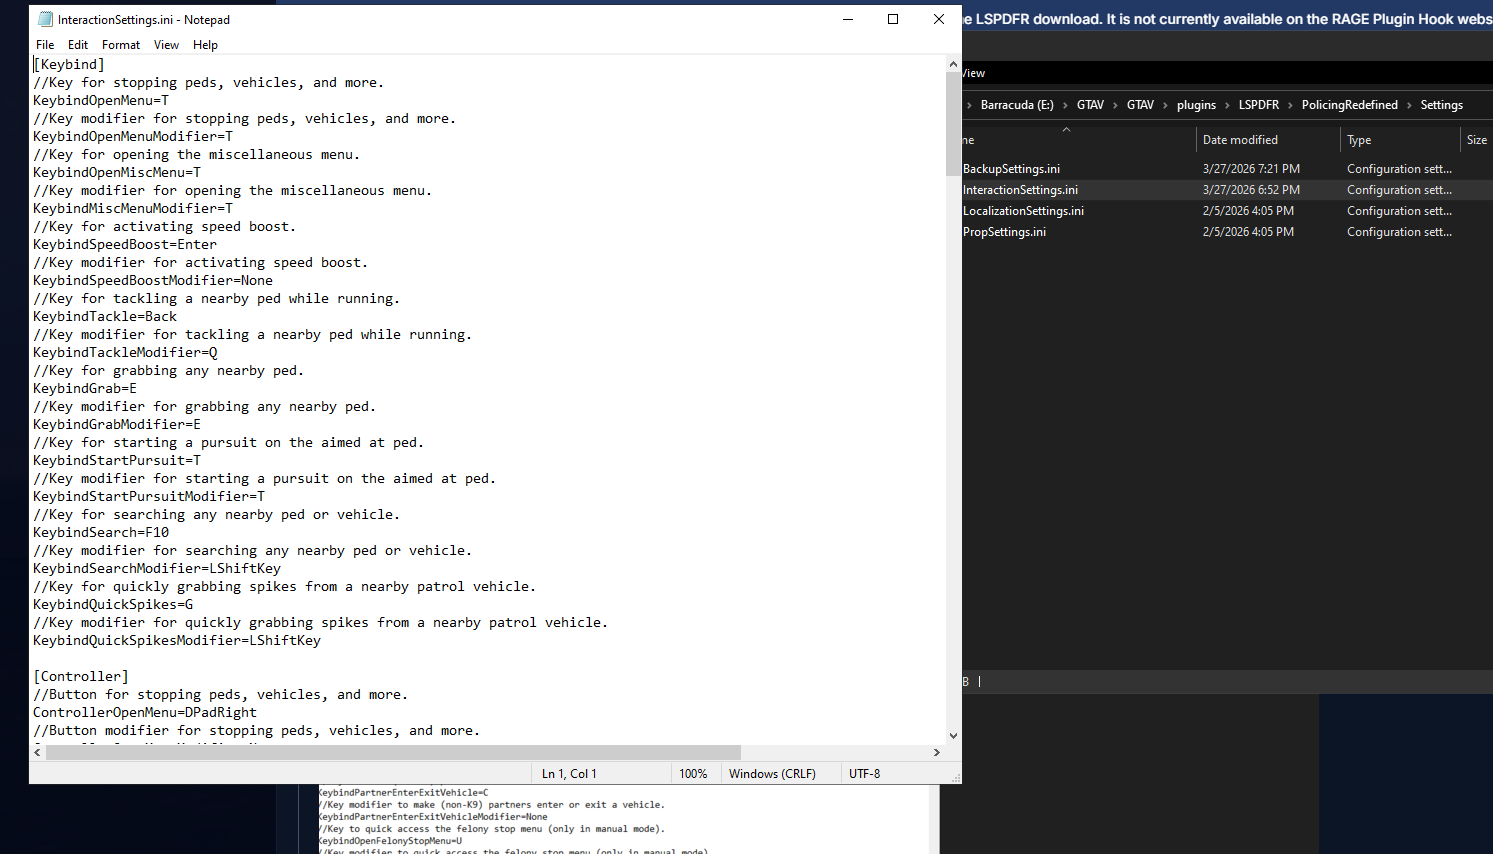Click the "Ln 1, Col 1" status bar entry
The width and height of the screenshot is (1493, 854).
tap(569, 774)
